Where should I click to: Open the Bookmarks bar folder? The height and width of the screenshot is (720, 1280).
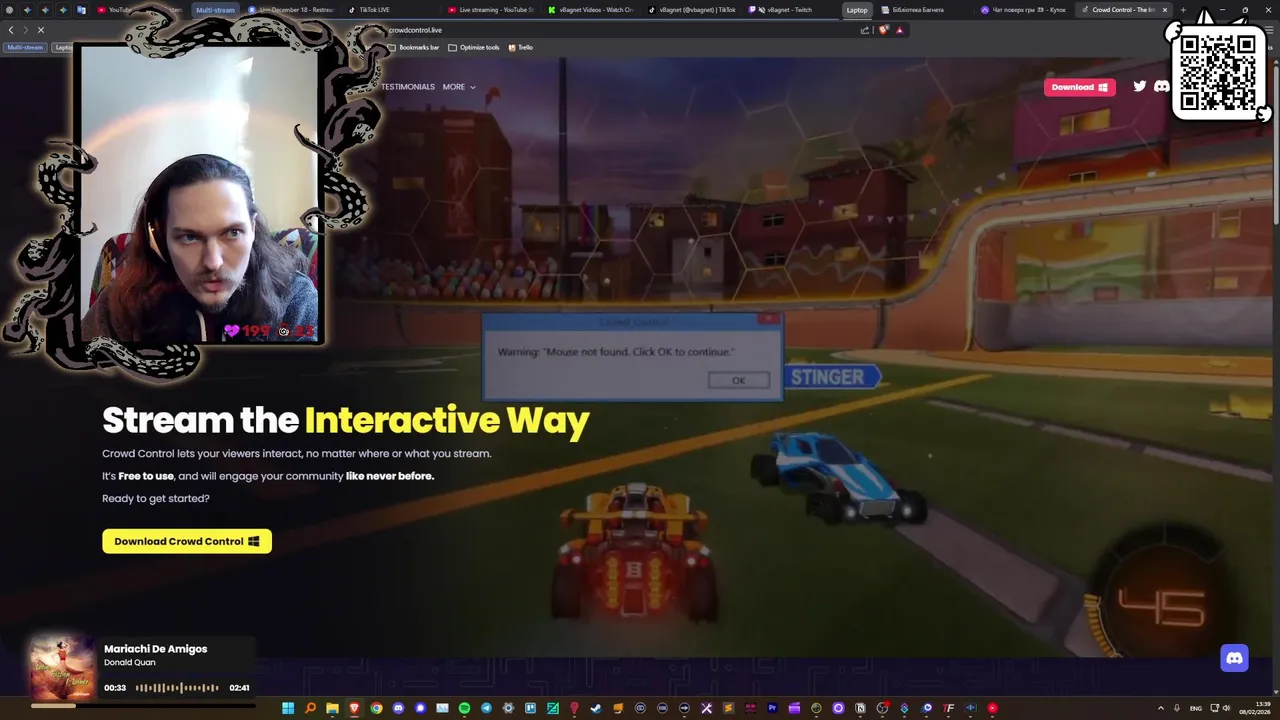pos(414,47)
